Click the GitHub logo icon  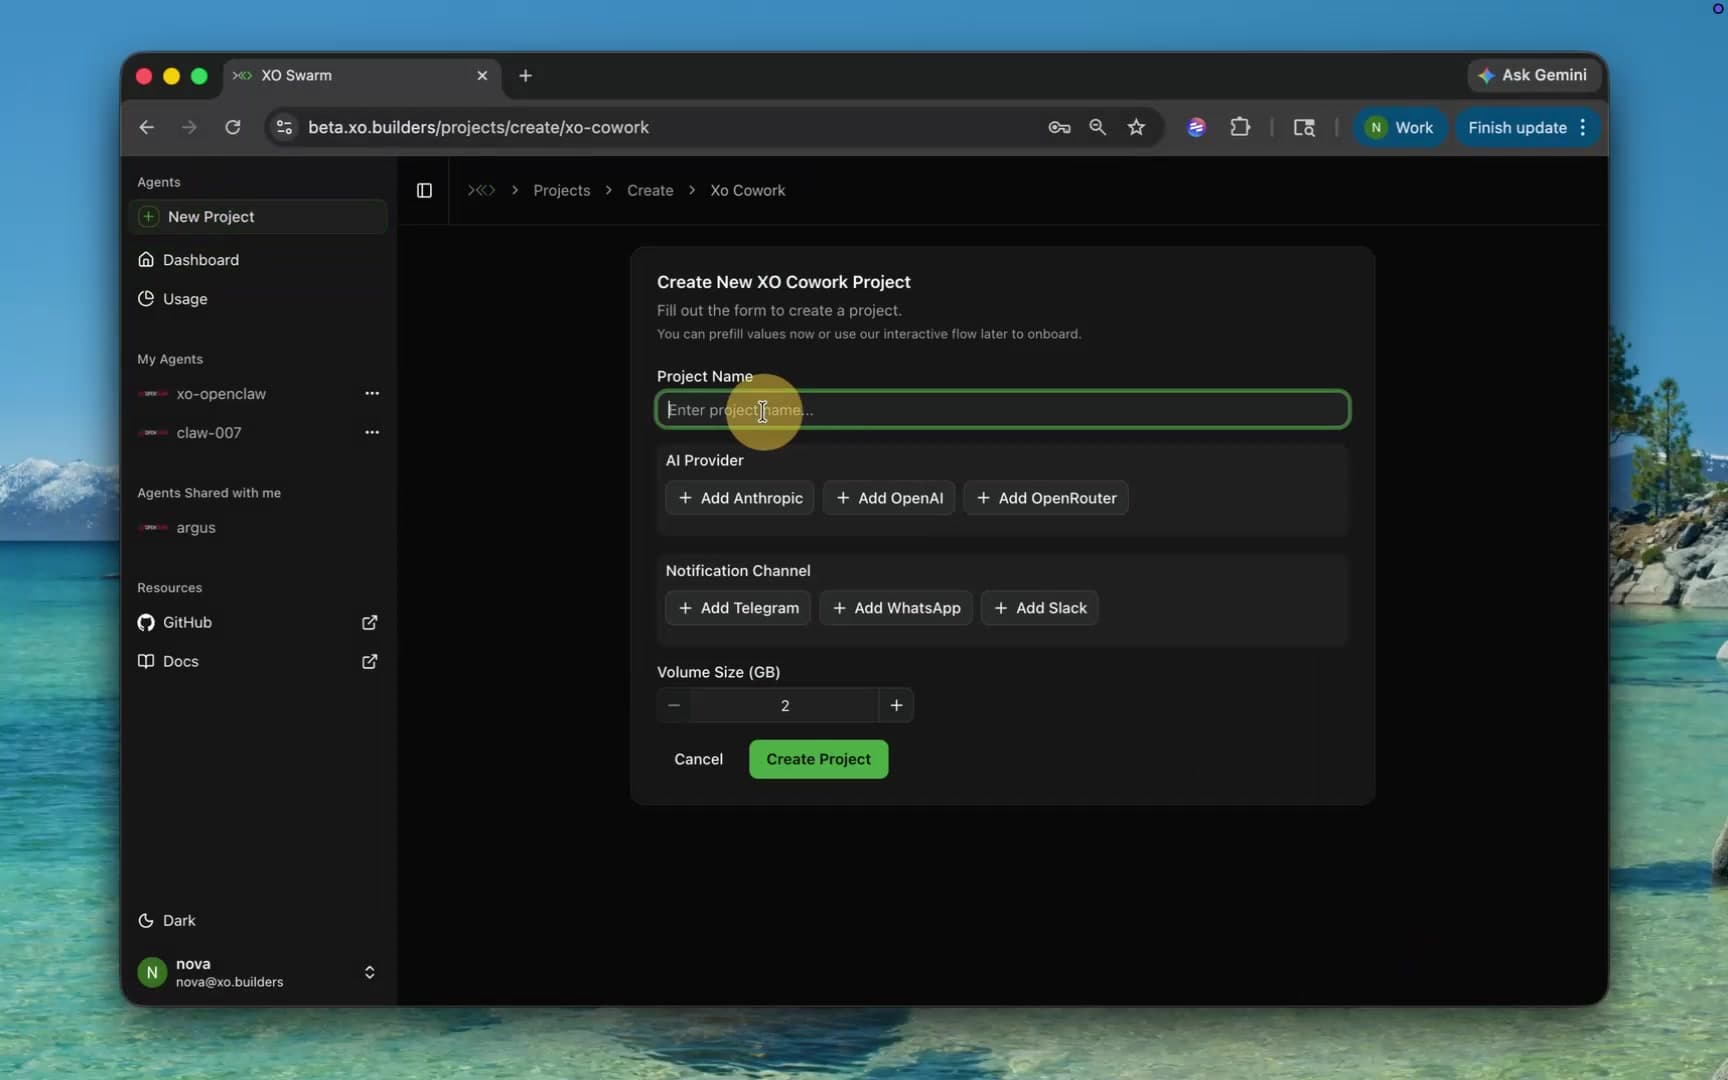pos(146,623)
